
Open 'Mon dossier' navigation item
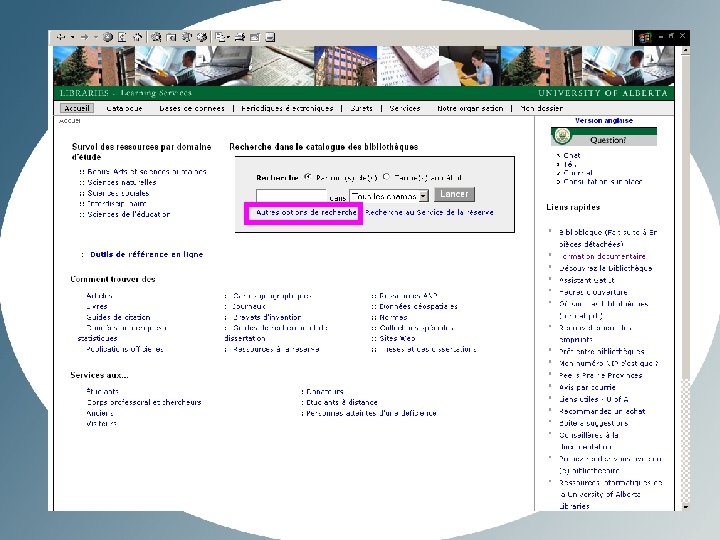tap(541, 108)
